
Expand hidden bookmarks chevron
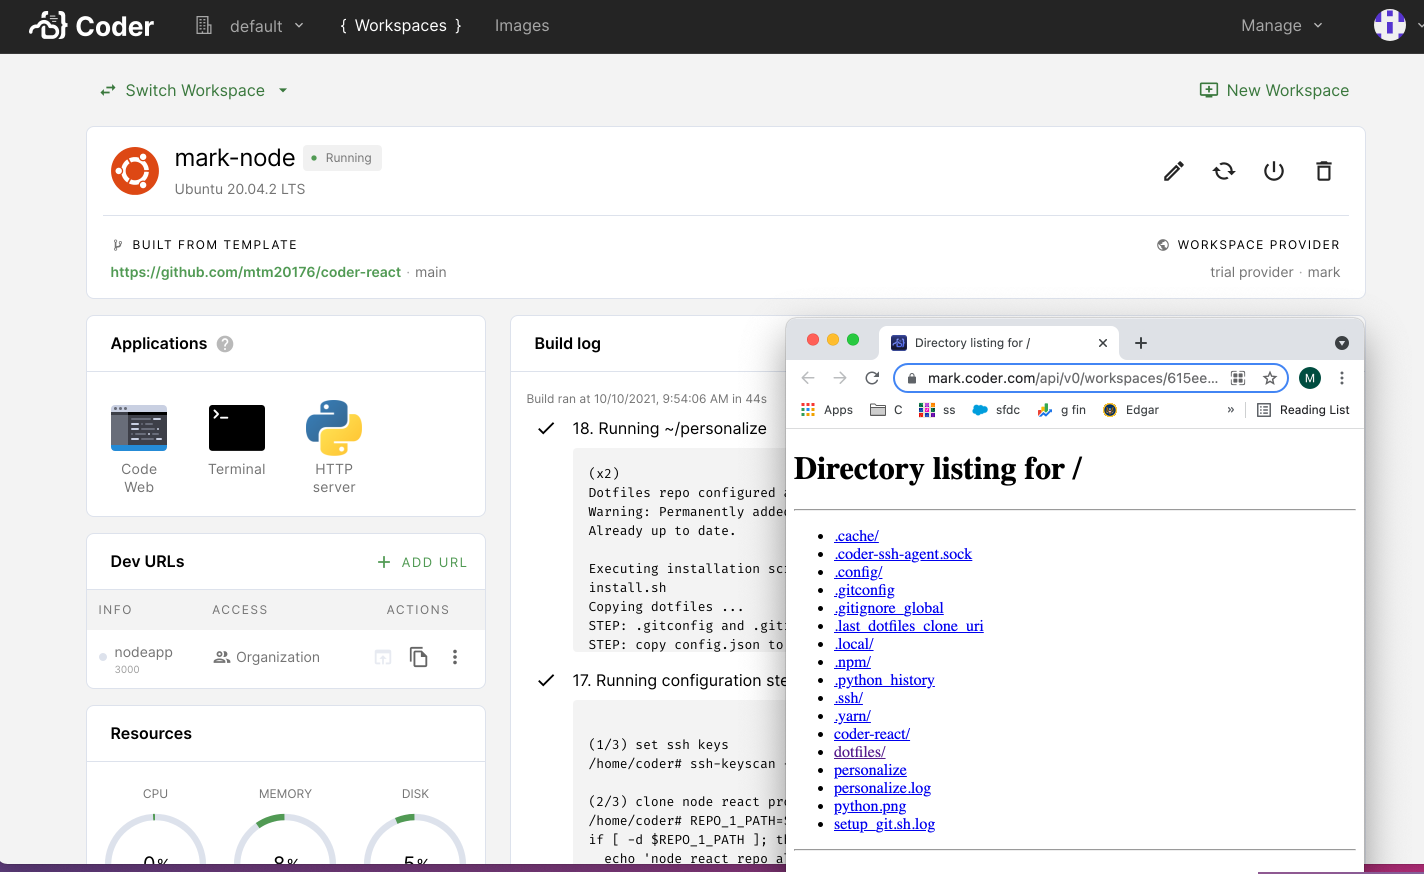pyautogui.click(x=1231, y=410)
